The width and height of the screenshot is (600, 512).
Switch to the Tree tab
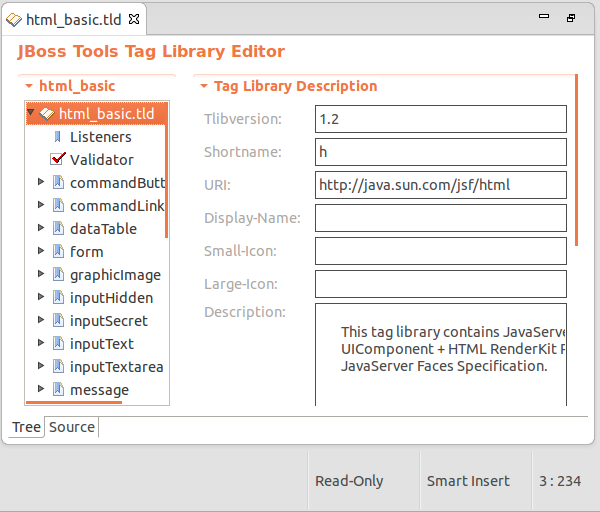[26, 427]
